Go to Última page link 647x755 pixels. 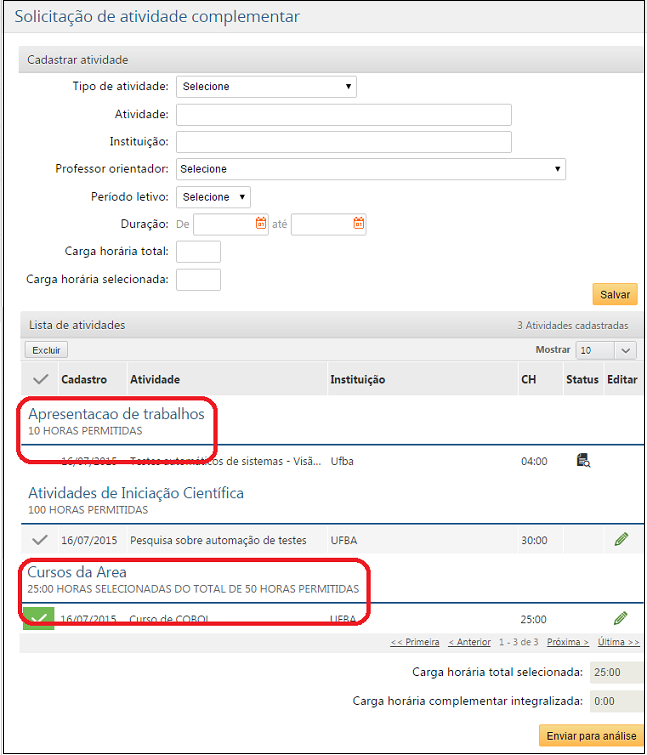click(619, 642)
